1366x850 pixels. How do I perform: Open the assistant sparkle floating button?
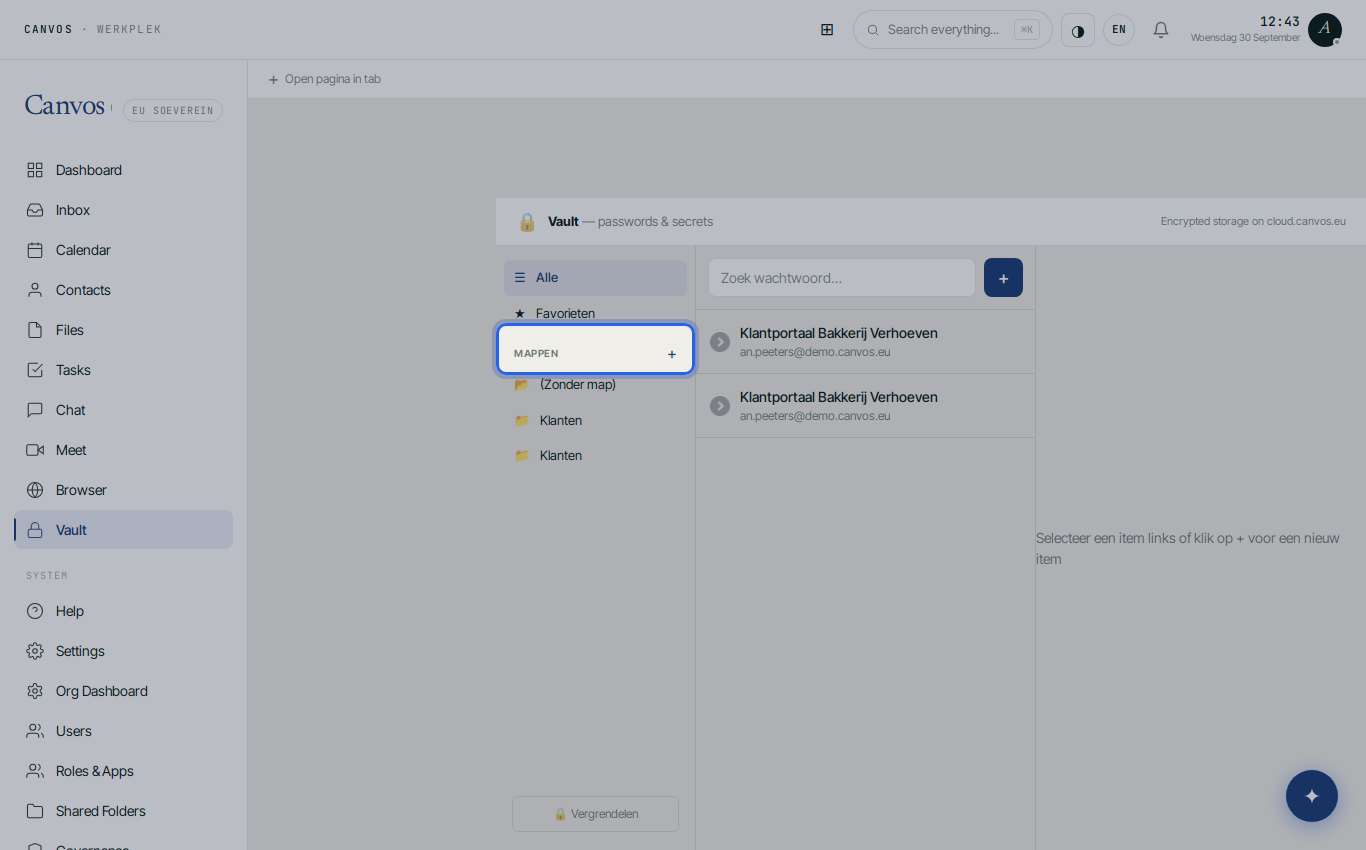click(x=1312, y=796)
